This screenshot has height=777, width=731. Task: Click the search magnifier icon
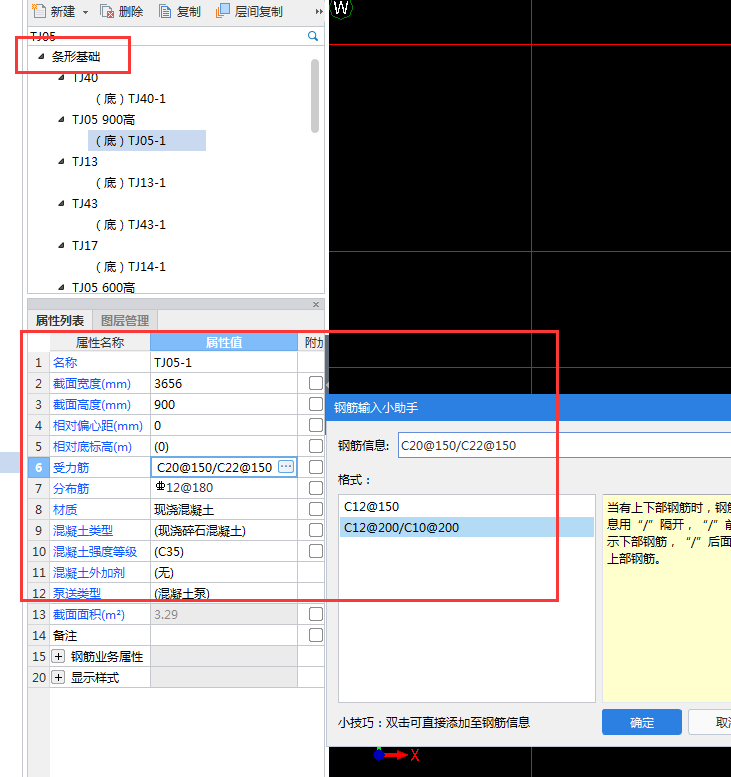tap(313, 36)
